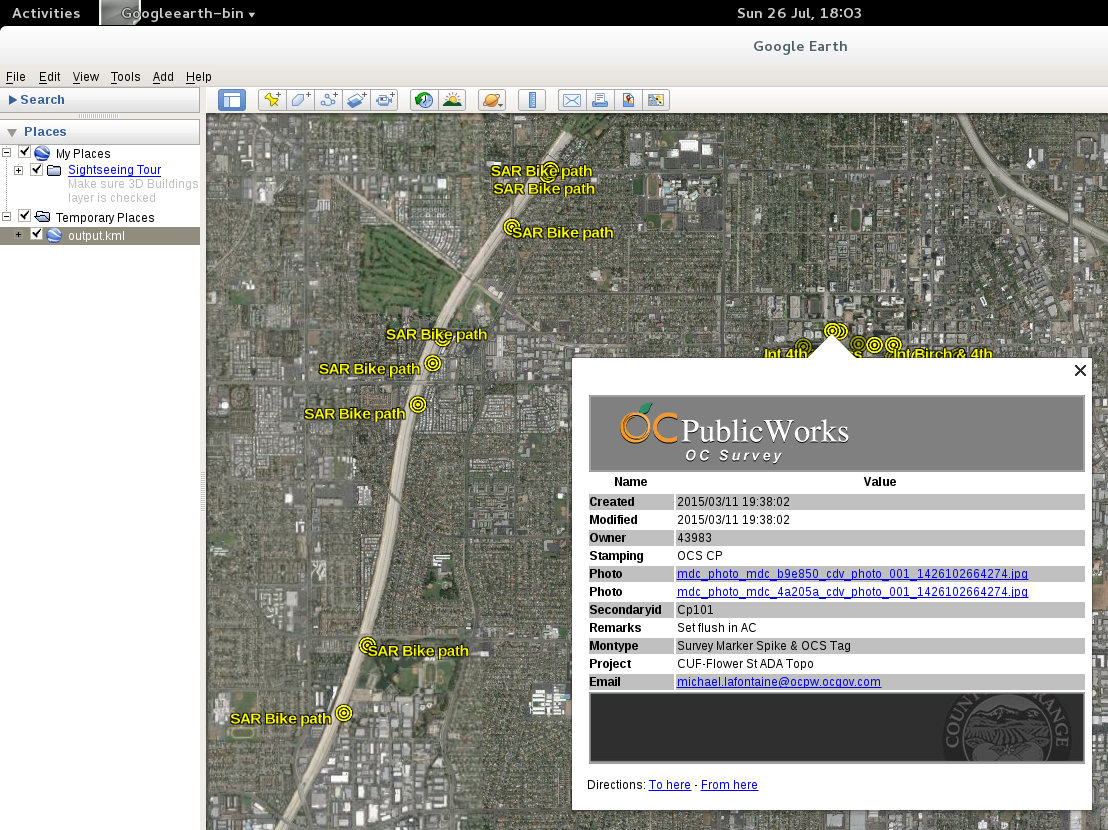This screenshot has height=830, width=1108.
Task: Click the folder icon beside Temporary Places
Action: [42, 217]
